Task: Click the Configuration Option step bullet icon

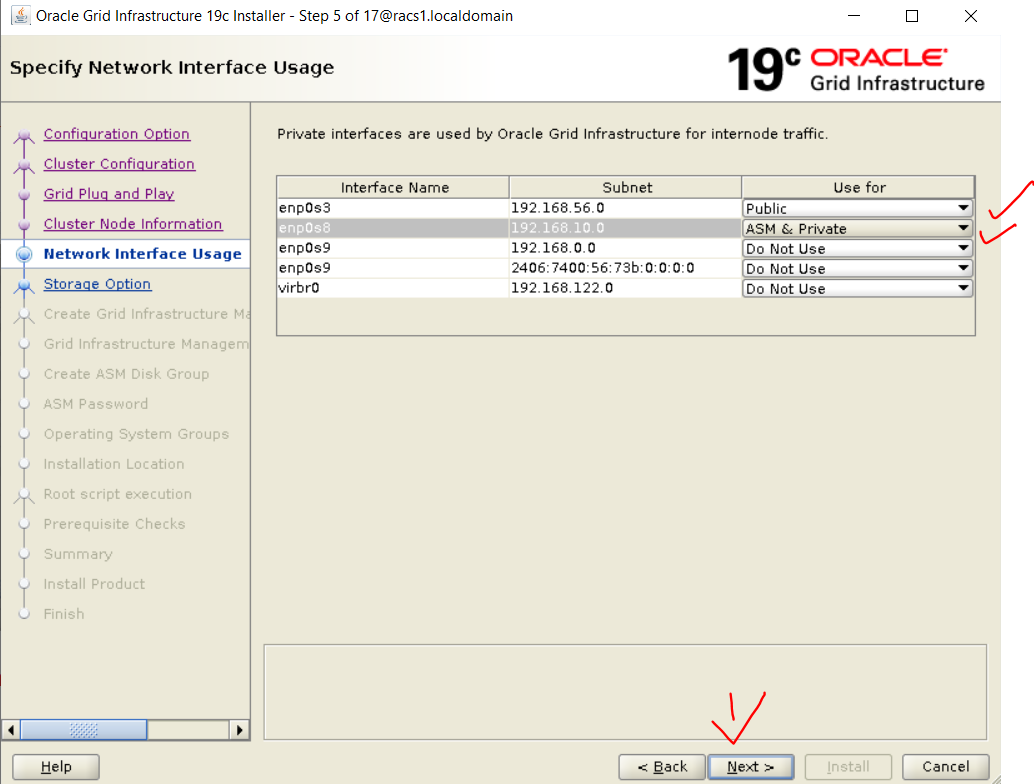Action: (24, 135)
